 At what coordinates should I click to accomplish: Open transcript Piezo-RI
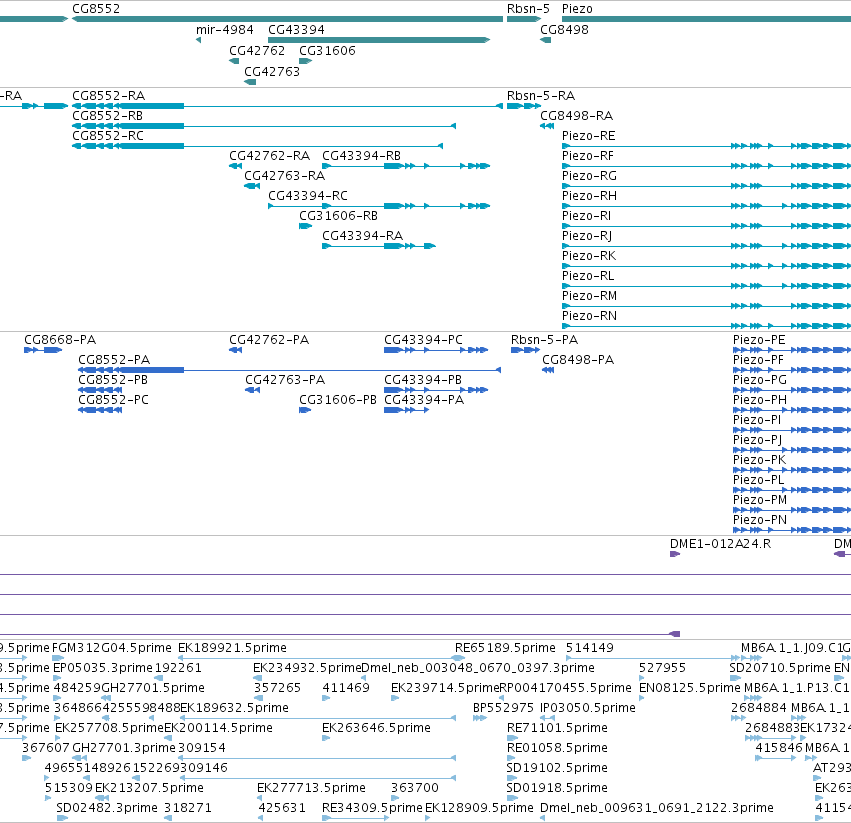coord(586,216)
